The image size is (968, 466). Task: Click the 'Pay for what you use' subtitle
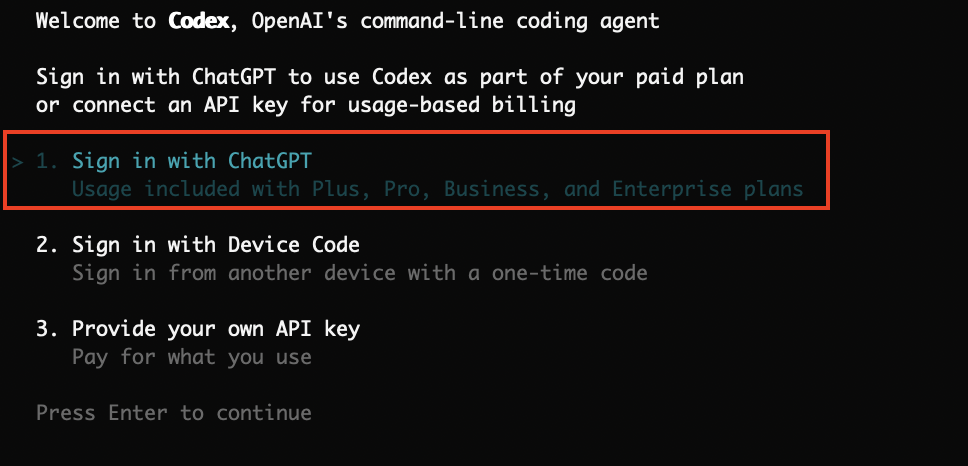tap(192, 357)
